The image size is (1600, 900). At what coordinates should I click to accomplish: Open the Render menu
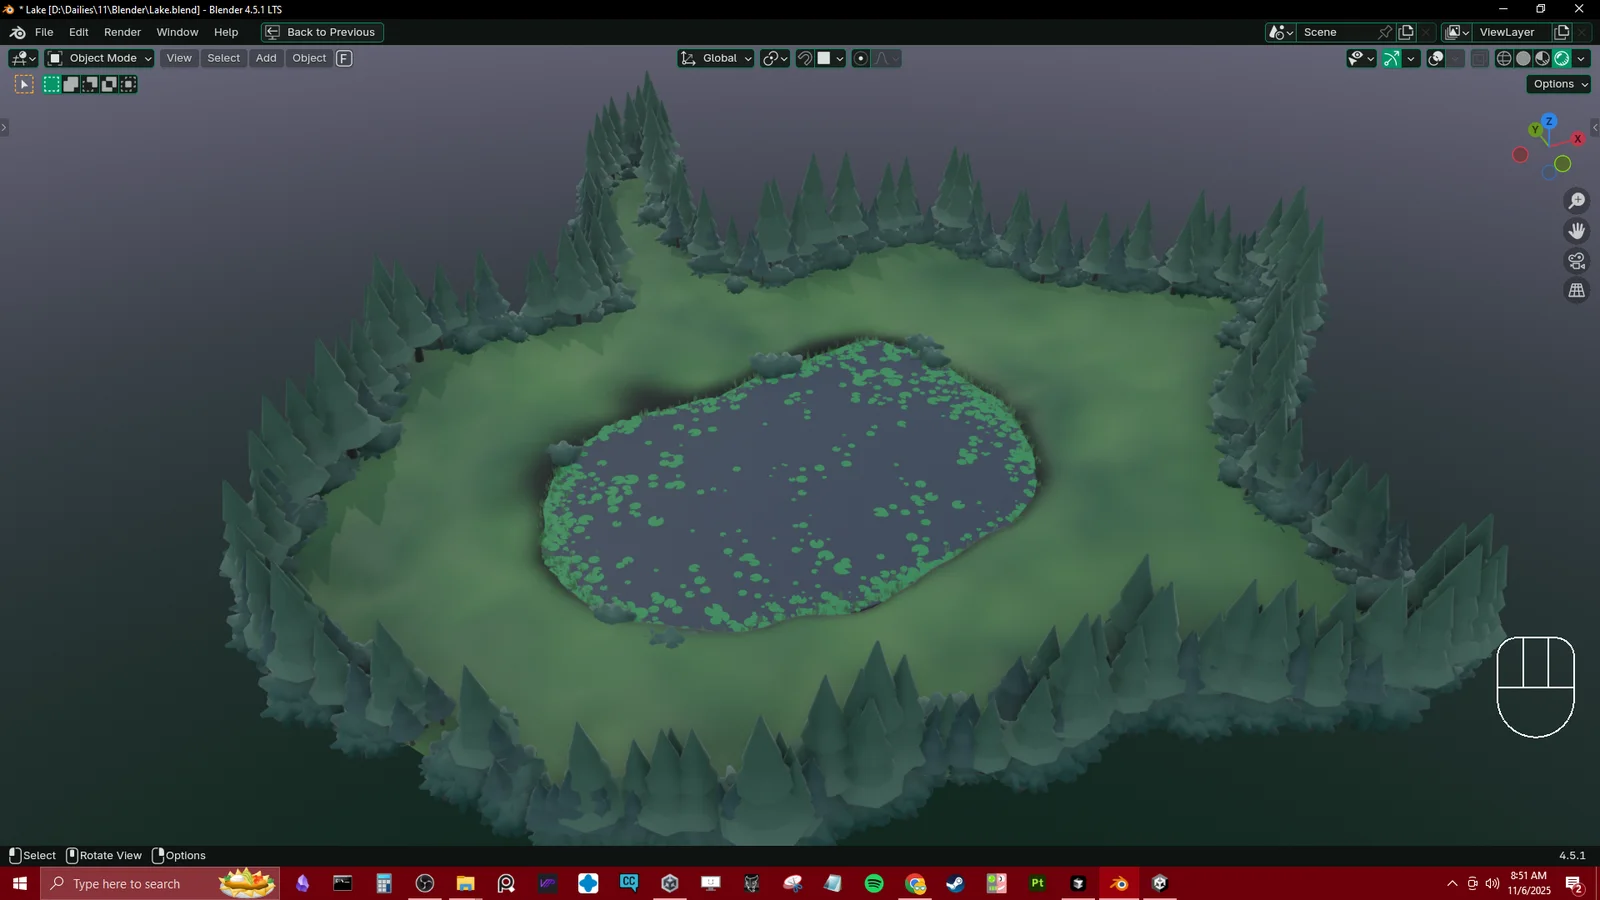click(122, 31)
